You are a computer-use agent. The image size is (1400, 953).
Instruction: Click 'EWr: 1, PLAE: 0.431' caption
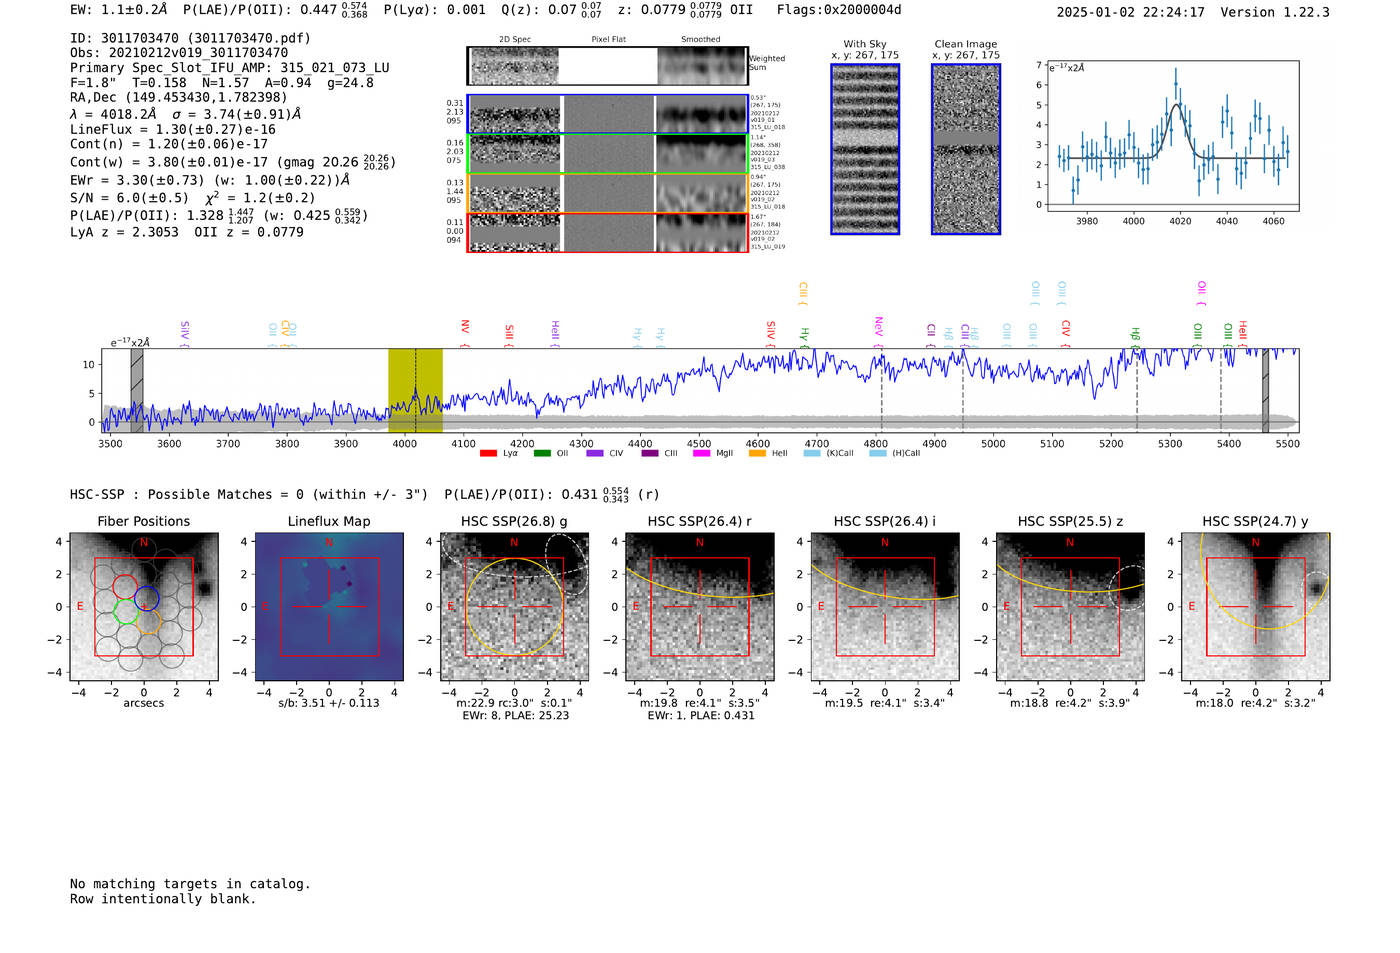[x=701, y=715]
